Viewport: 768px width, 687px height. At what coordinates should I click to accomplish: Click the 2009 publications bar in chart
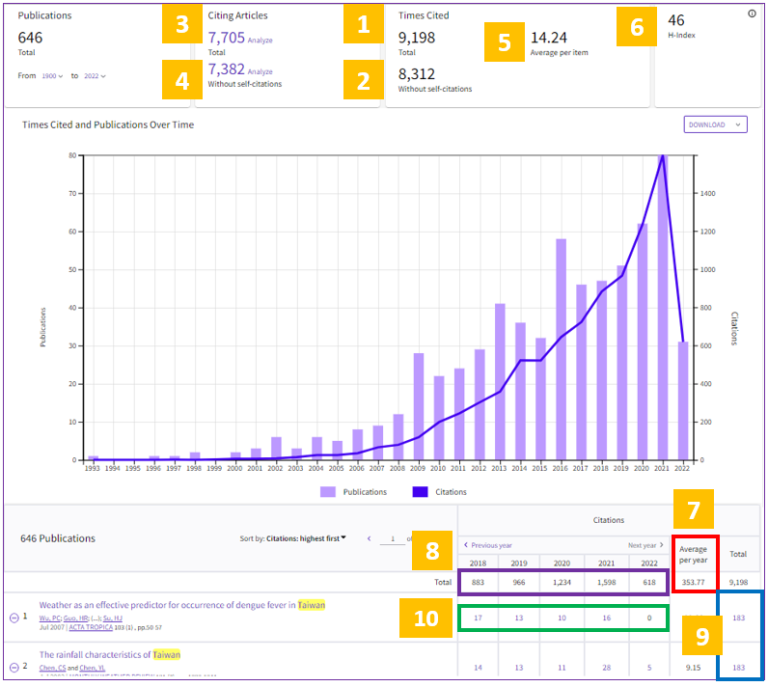point(418,406)
